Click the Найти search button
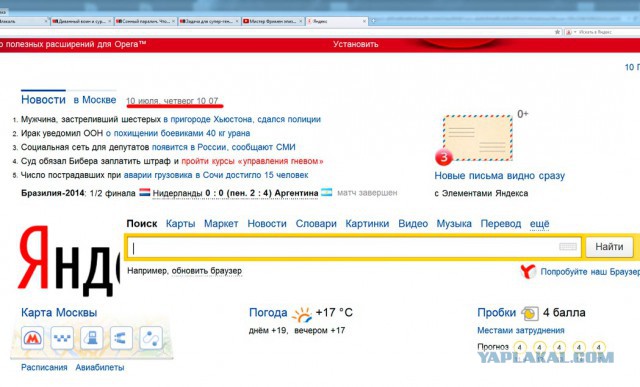Viewport: 640px width, 387px height. coord(609,247)
